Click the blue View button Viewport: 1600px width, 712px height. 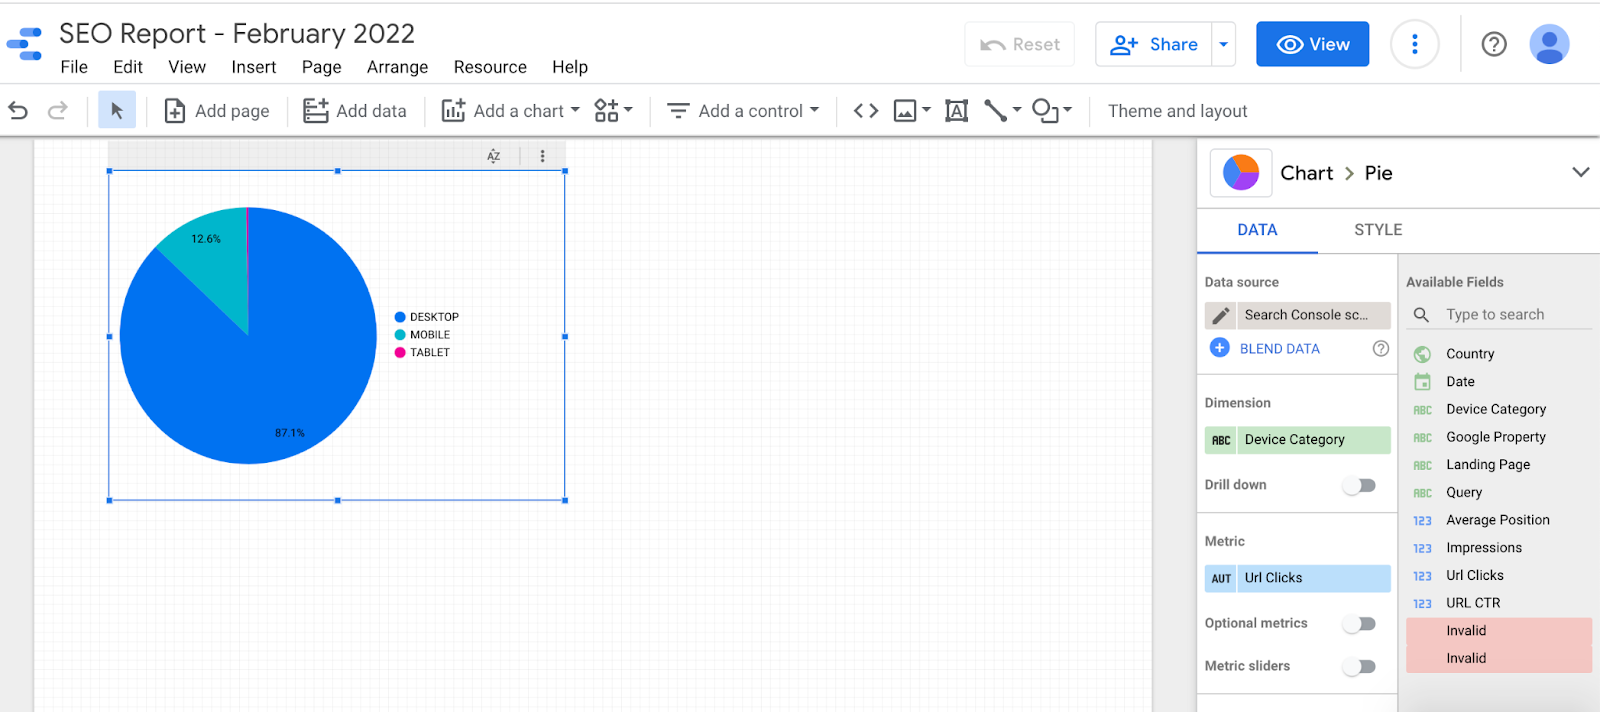pyautogui.click(x=1312, y=44)
